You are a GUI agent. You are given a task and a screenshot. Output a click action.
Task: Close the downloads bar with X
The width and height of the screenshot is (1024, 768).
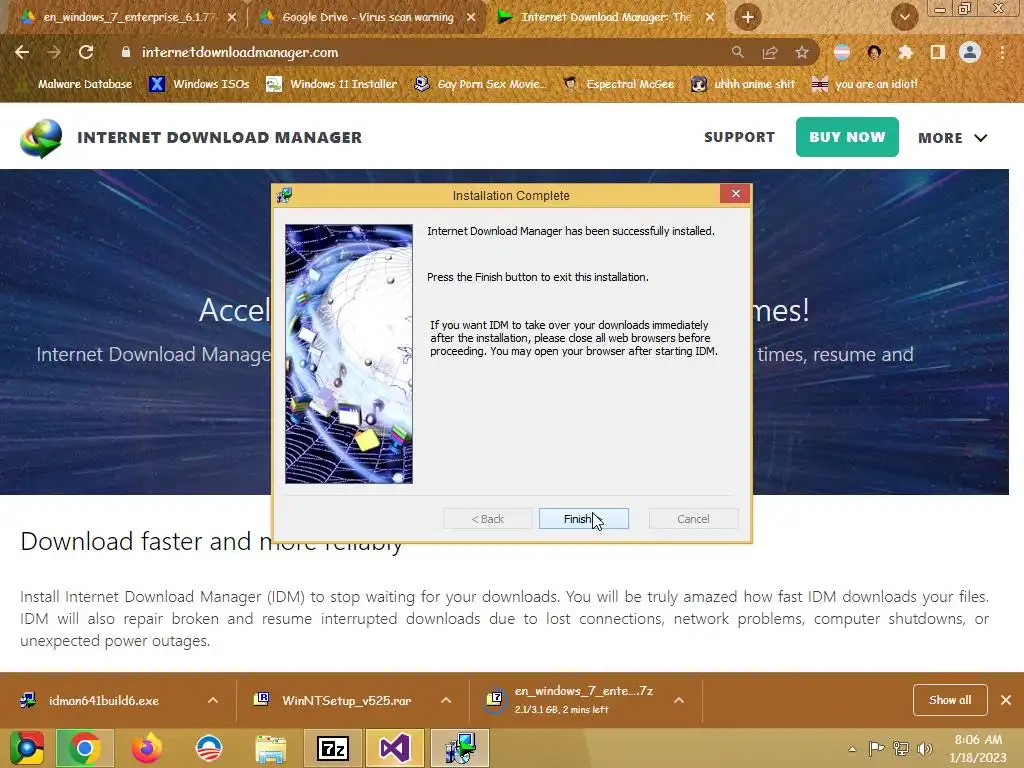pos(1006,700)
